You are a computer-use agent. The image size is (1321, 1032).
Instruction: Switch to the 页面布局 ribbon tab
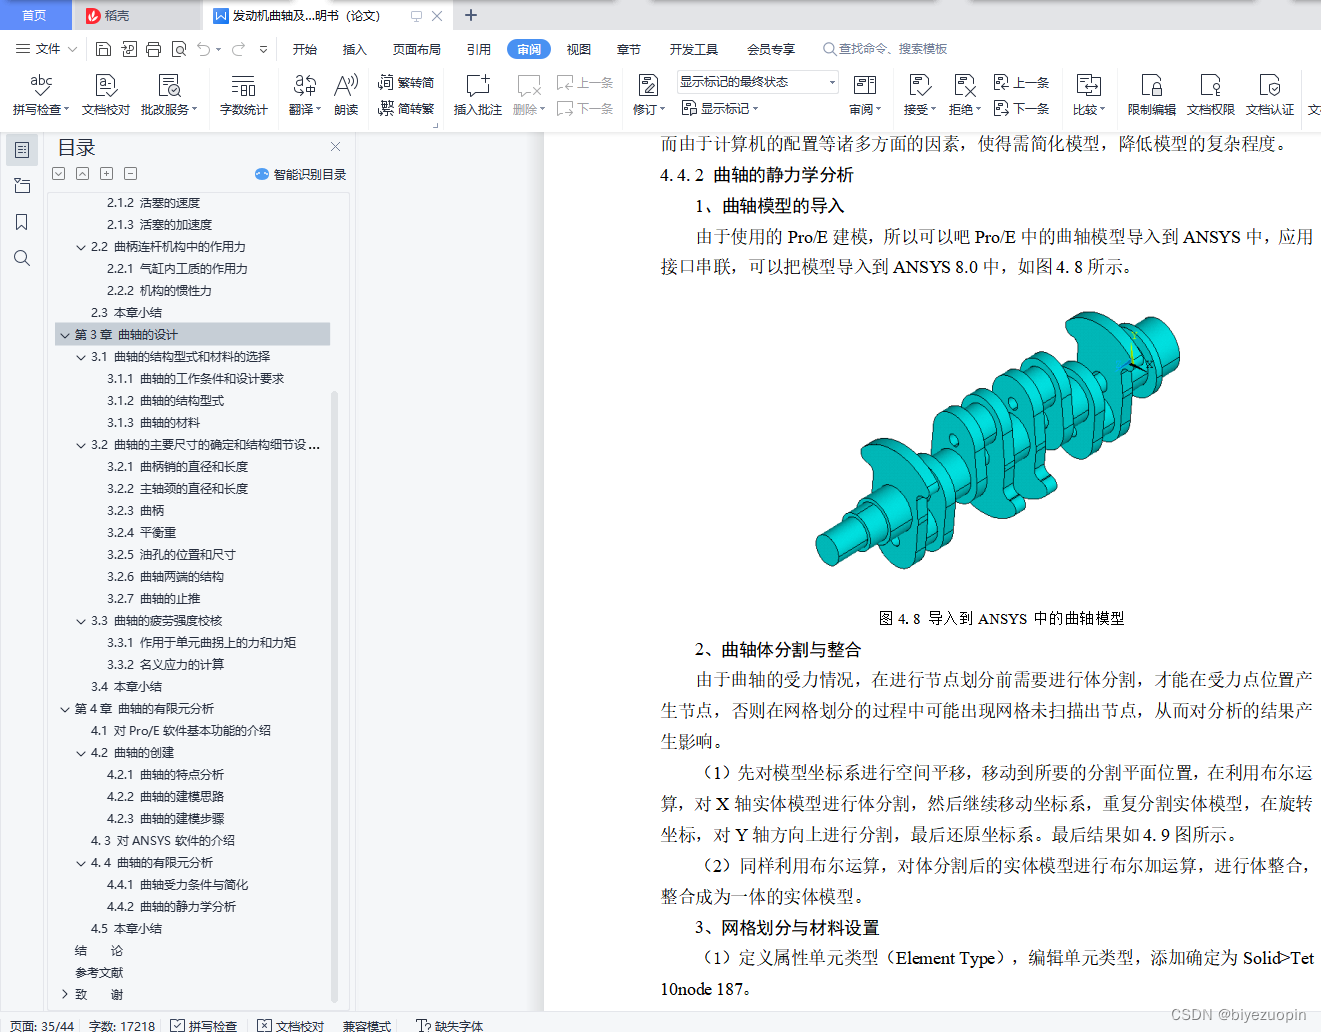pos(417,49)
